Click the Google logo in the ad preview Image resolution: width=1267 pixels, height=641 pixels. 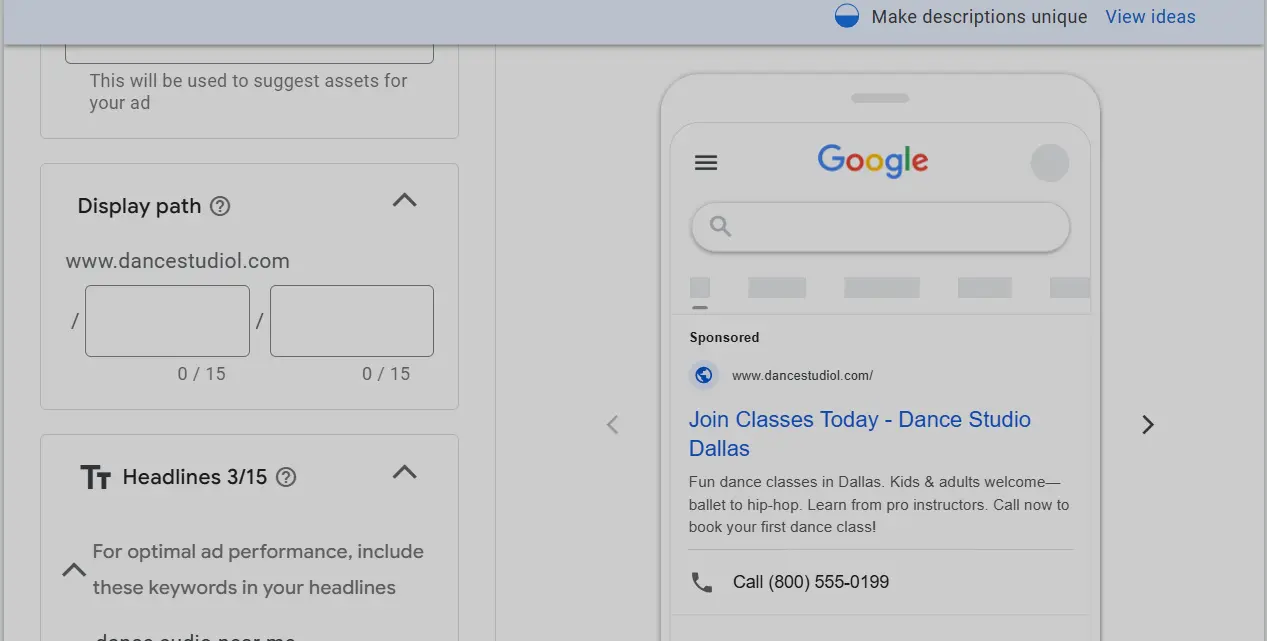pyautogui.click(x=871, y=161)
